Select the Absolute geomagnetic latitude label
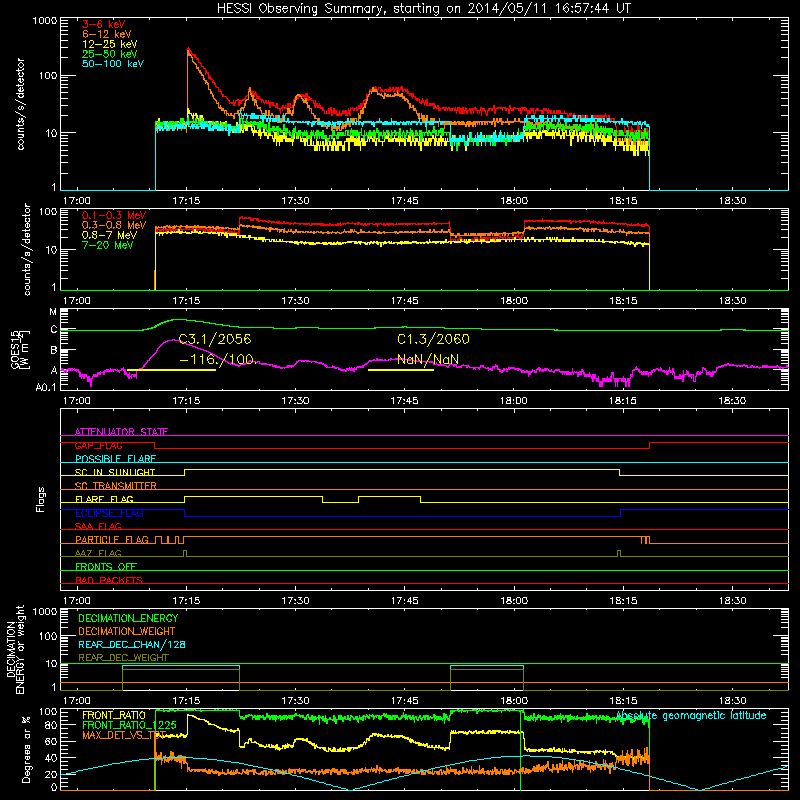 pos(691,715)
